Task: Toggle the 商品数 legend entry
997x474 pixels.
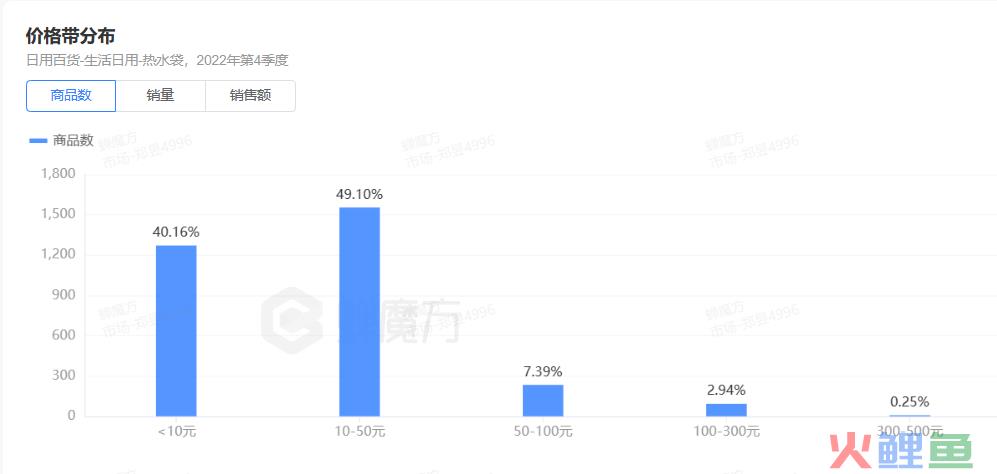Action: pyautogui.click(x=62, y=141)
